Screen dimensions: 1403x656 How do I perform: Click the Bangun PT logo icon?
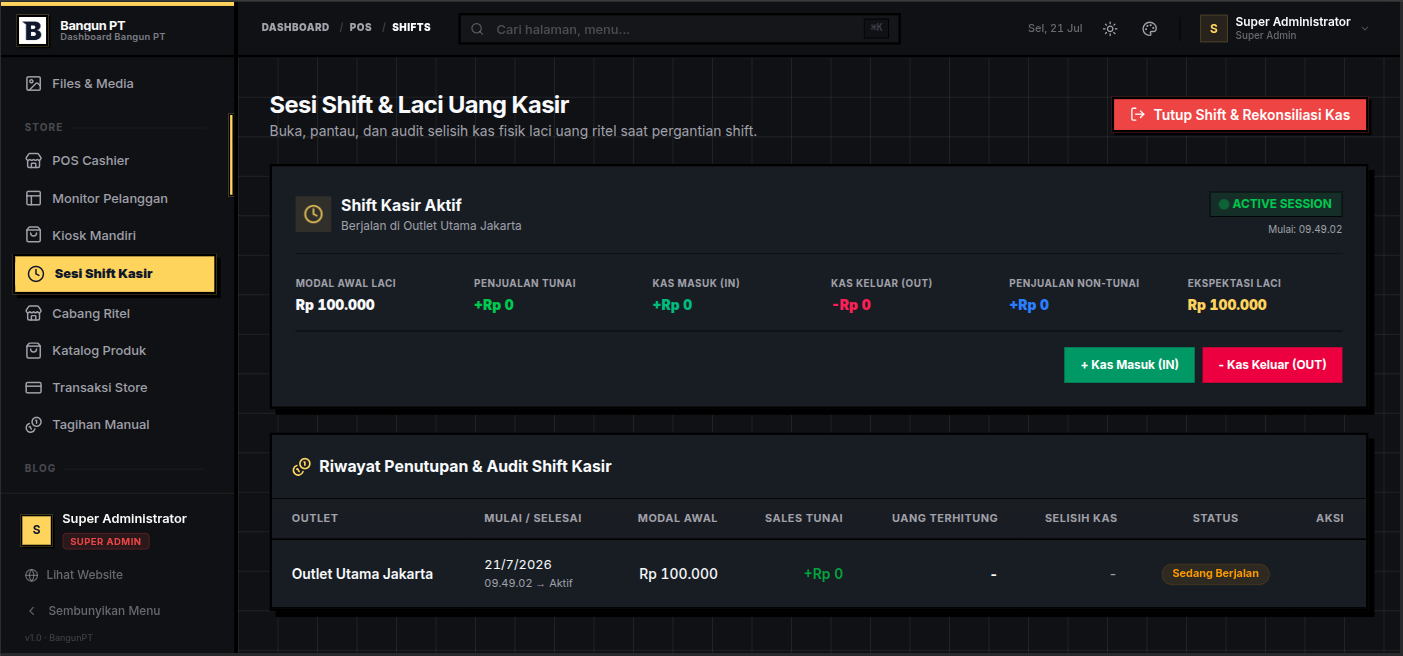coord(33,31)
